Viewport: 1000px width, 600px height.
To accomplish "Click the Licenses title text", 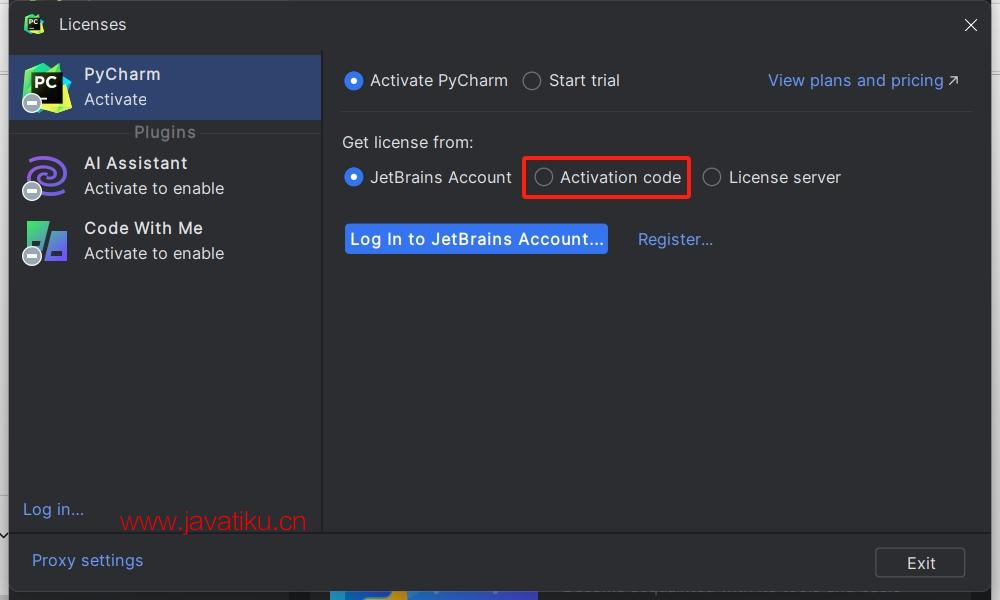I will 92,24.
